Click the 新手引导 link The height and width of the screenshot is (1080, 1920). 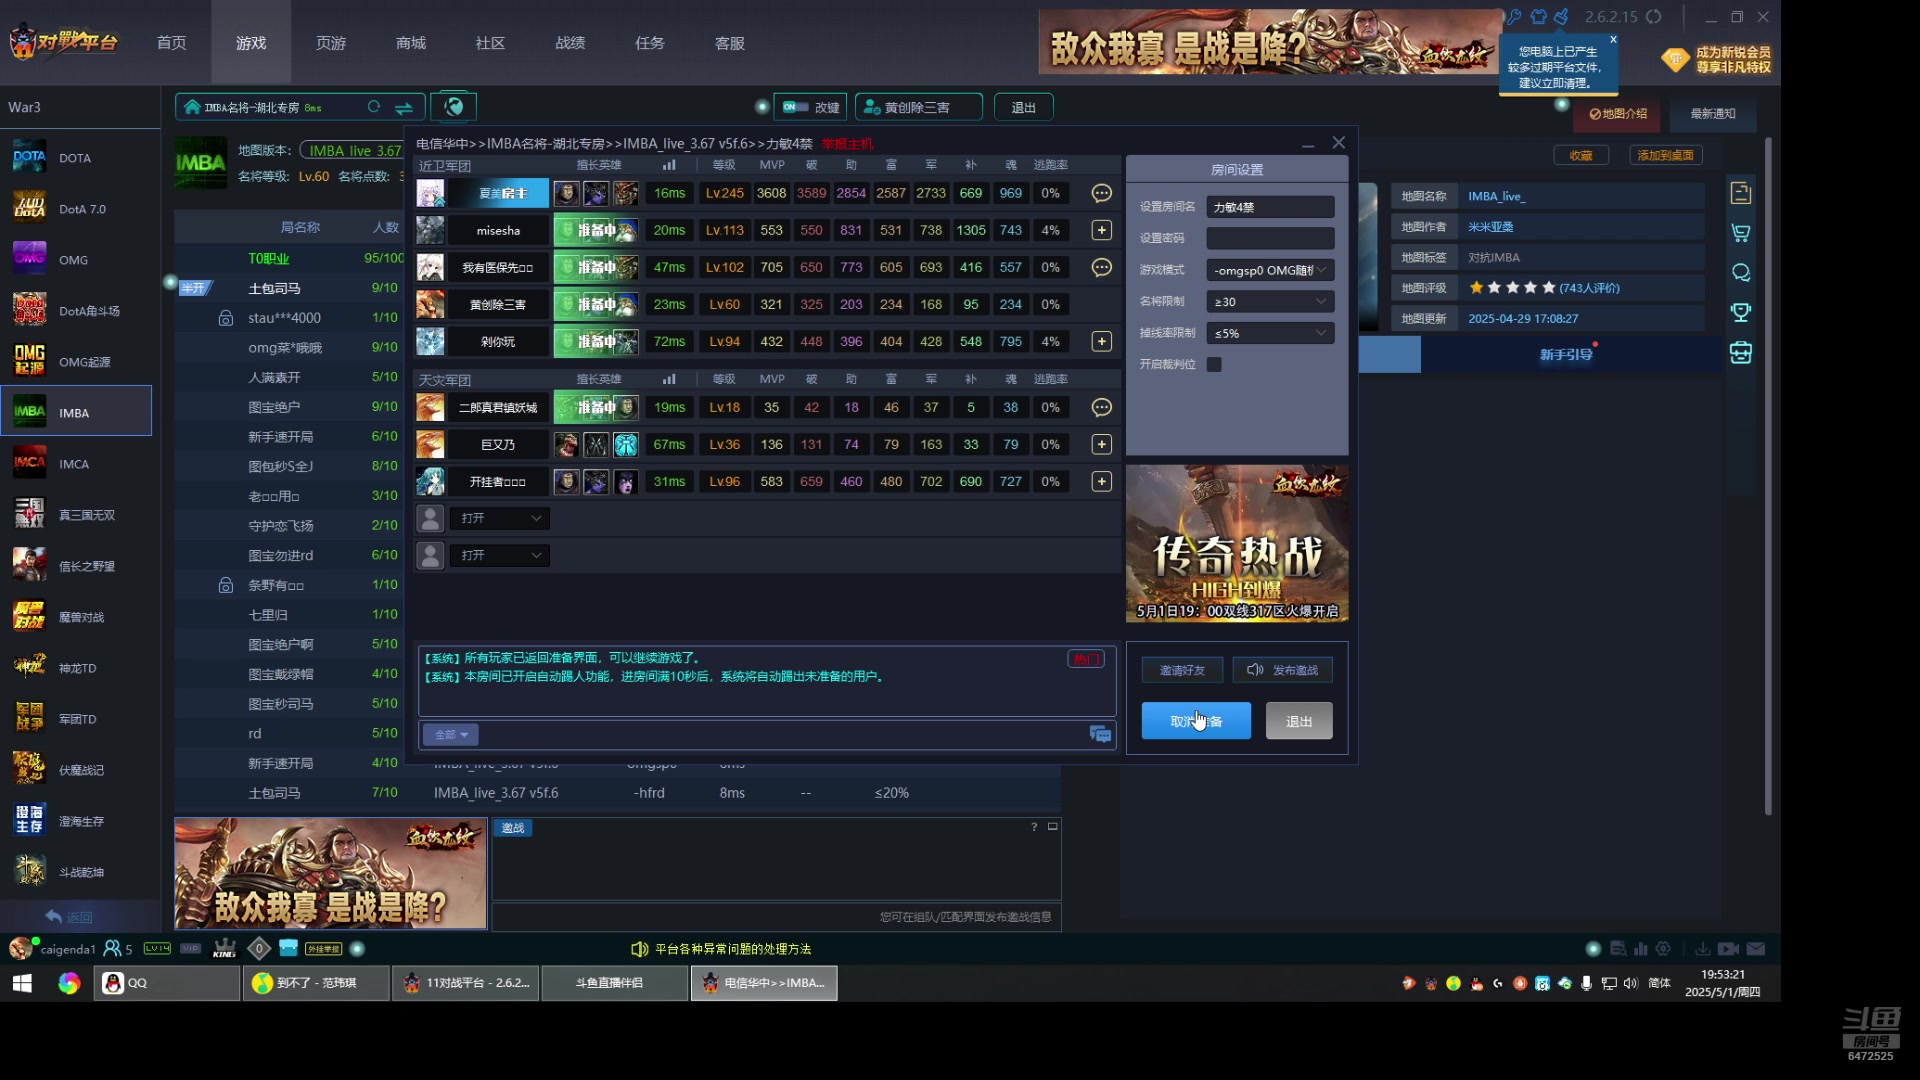[1566, 354]
